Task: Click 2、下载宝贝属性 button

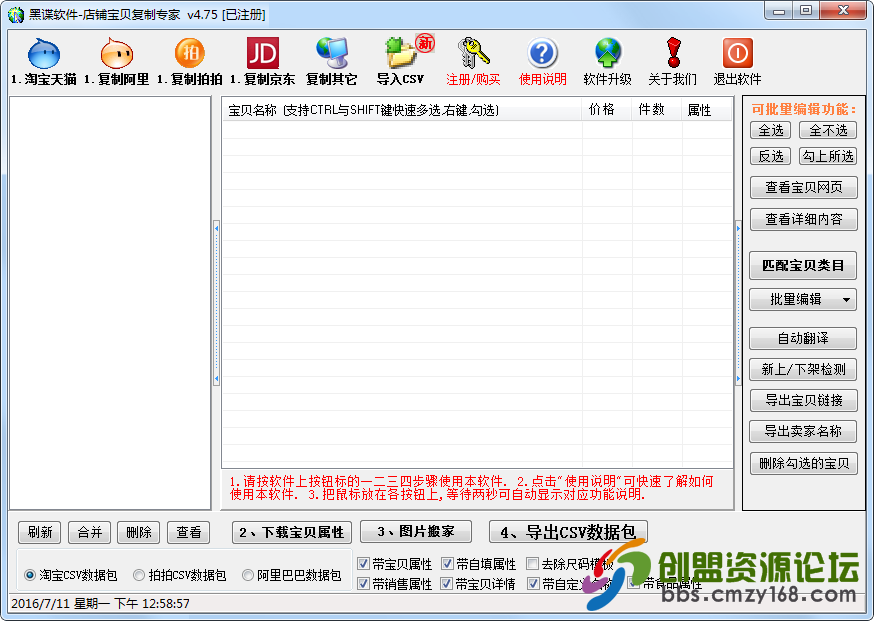Action: coord(292,532)
